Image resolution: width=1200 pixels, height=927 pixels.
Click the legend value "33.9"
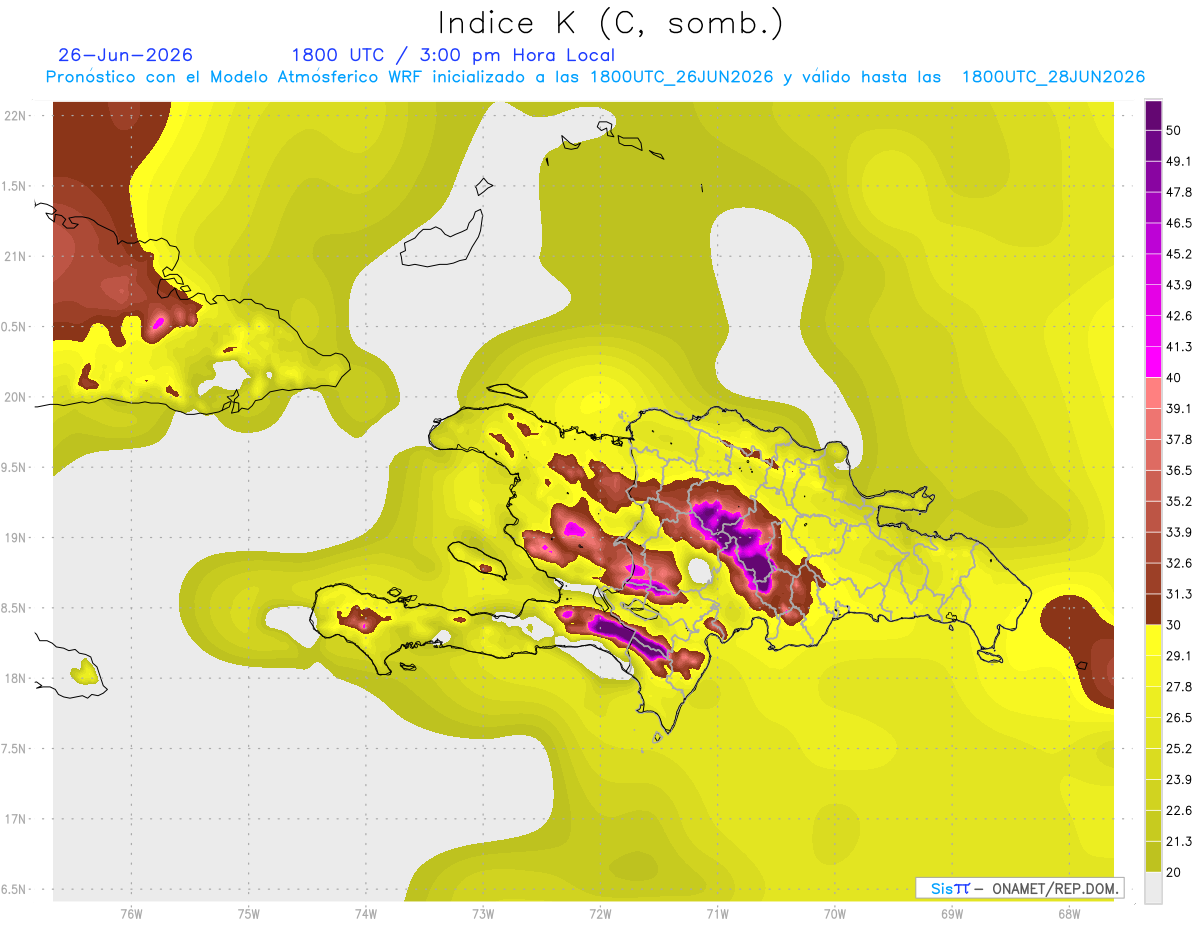coord(1178,532)
